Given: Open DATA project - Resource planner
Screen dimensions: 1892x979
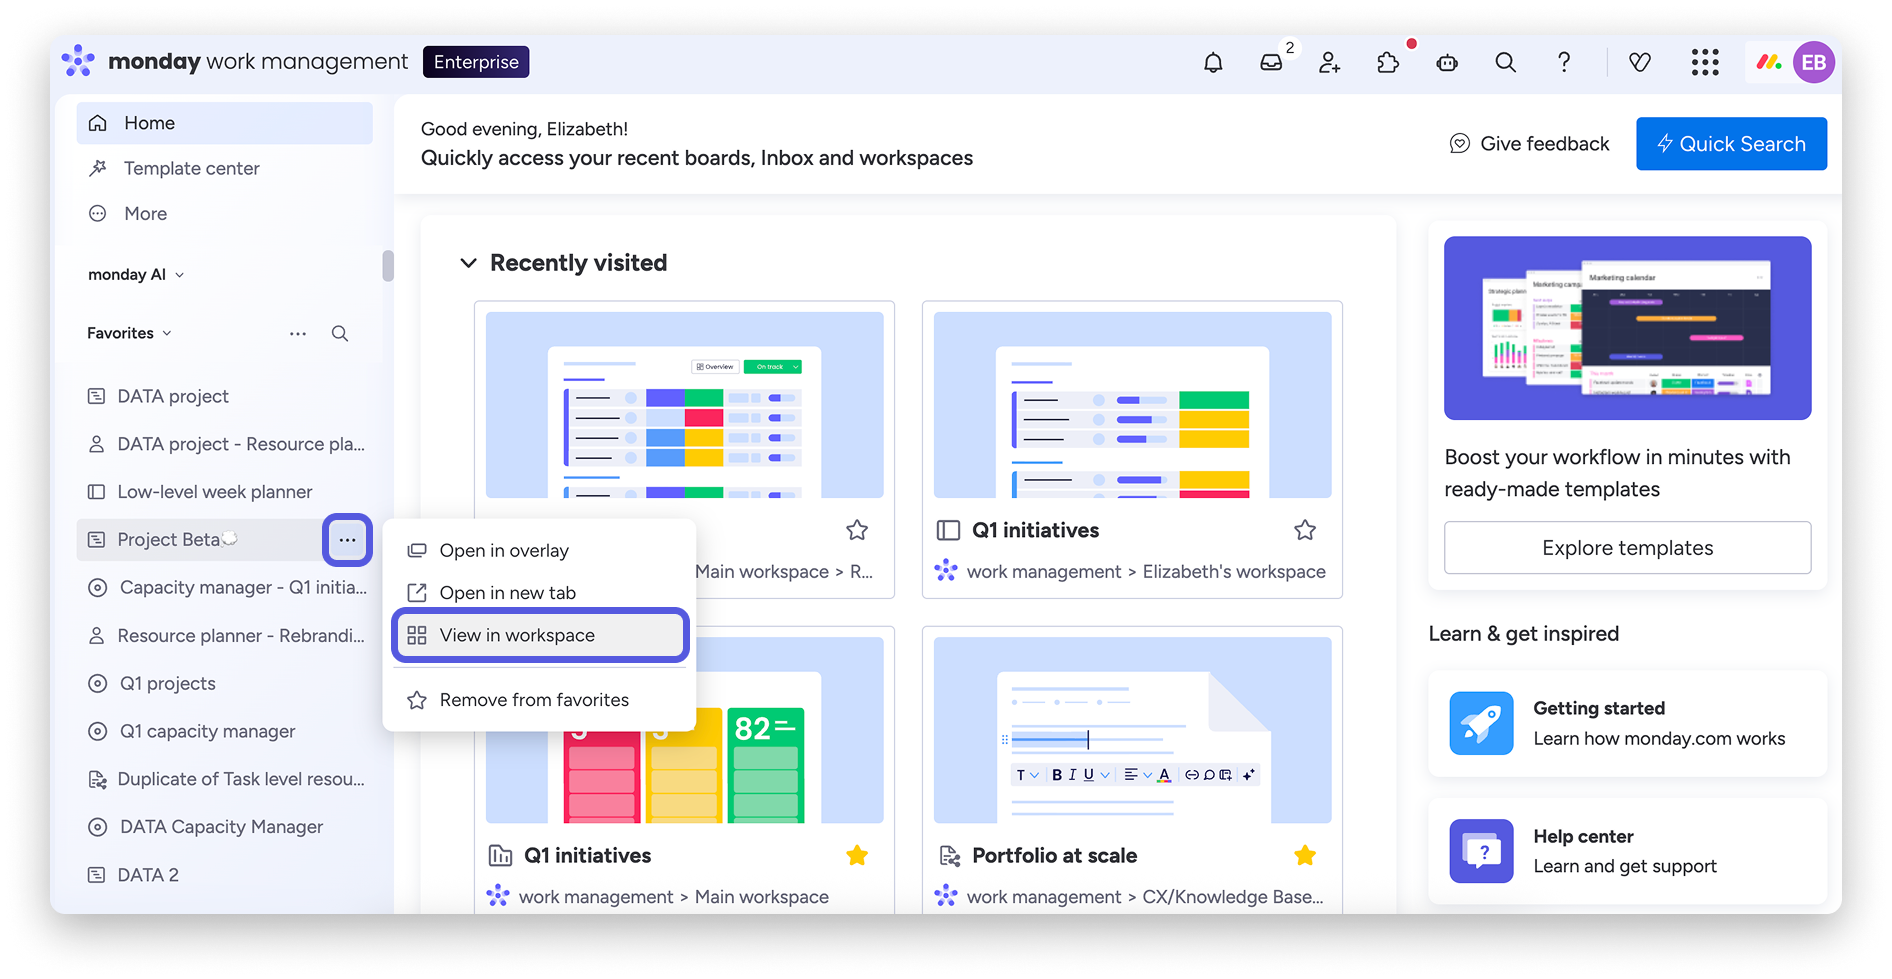Looking at the screenshot, I should coord(225,444).
